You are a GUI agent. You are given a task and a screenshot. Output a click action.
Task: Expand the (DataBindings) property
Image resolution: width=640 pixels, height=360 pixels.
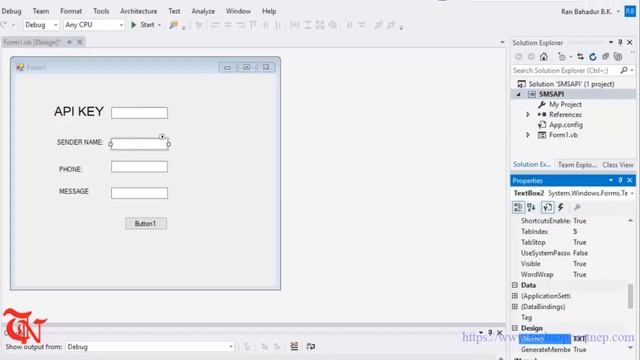point(515,307)
